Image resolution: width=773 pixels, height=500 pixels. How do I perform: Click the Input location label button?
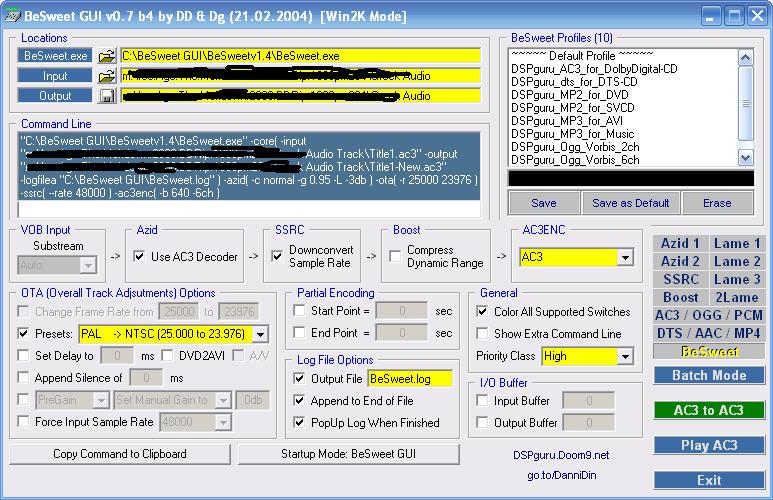point(55,76)
